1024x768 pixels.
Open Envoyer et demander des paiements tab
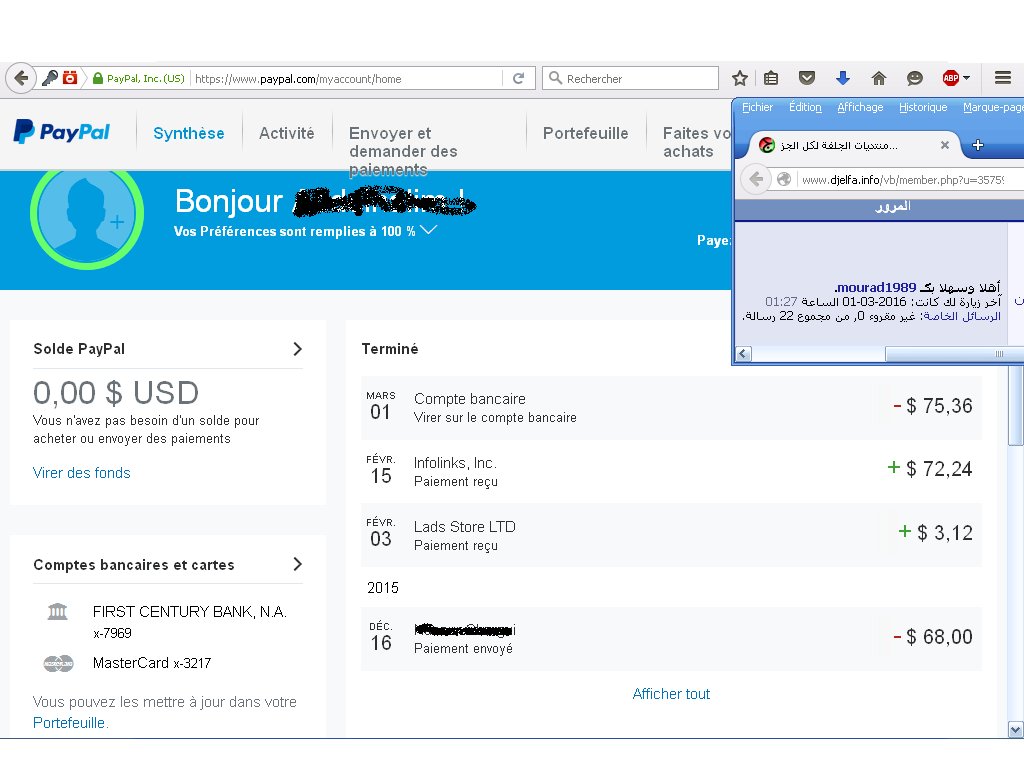tap(403, 151)
